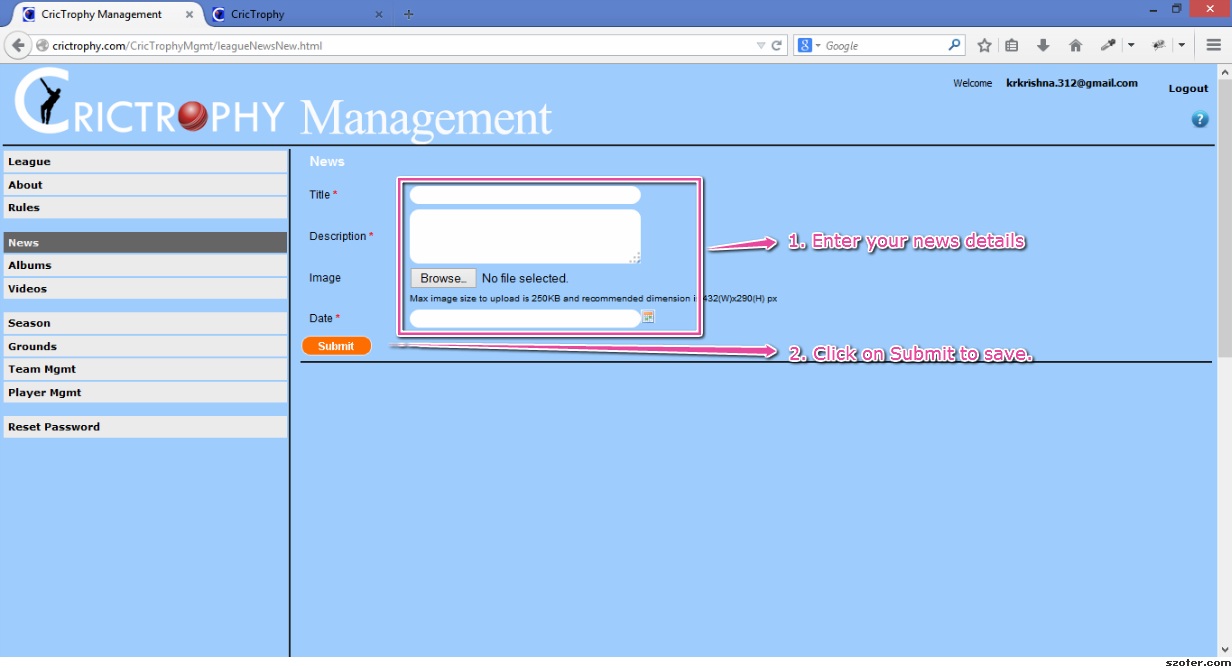Reload the page with the refresh icon
The image size is (1232, 668).
pos(776,45)
